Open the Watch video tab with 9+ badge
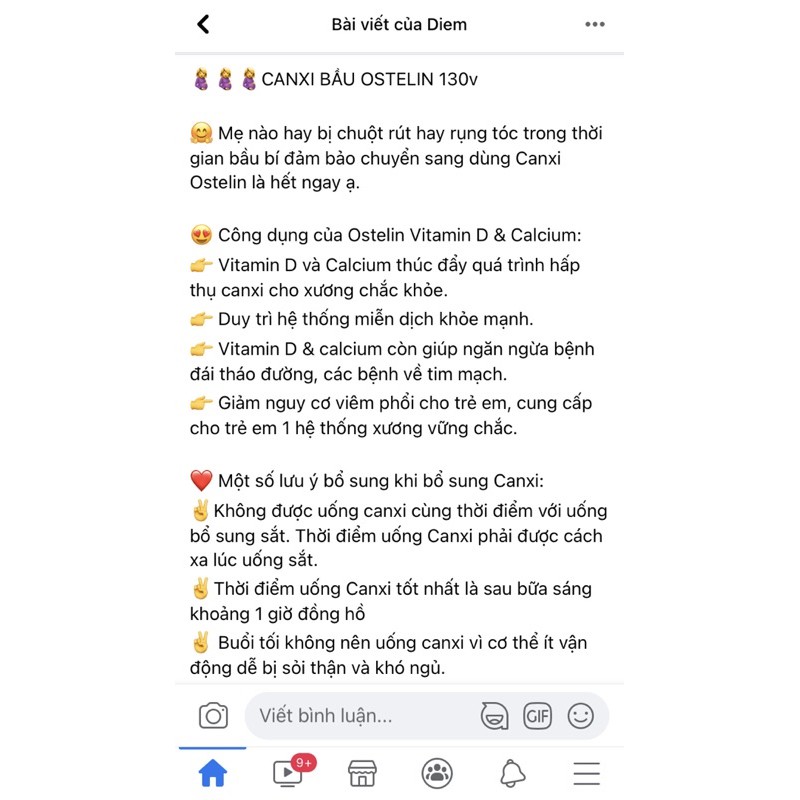Screen dimensions: 800x800 point(288,772)
